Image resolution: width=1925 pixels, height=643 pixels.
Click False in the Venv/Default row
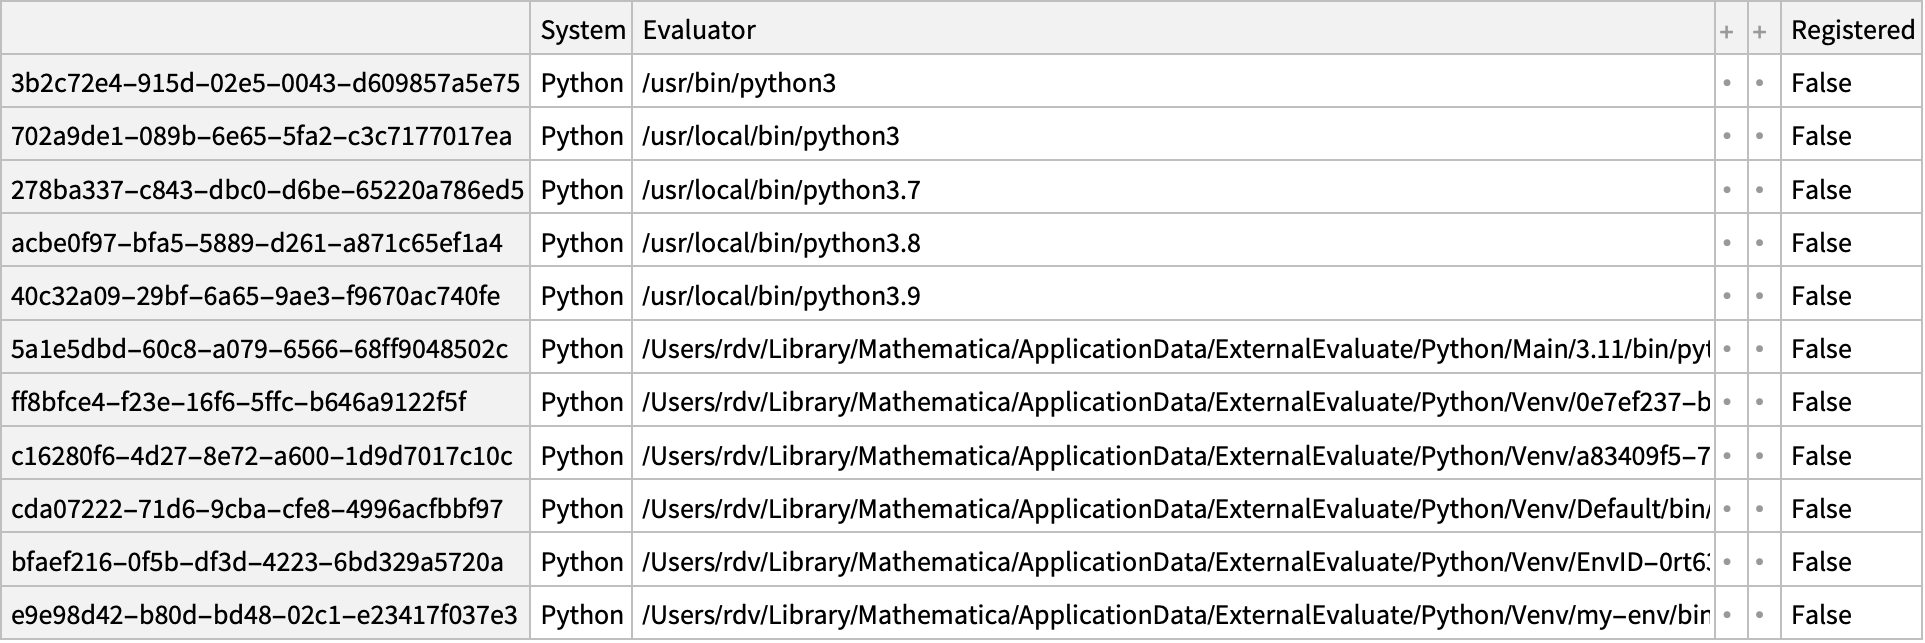[1821, 509]
